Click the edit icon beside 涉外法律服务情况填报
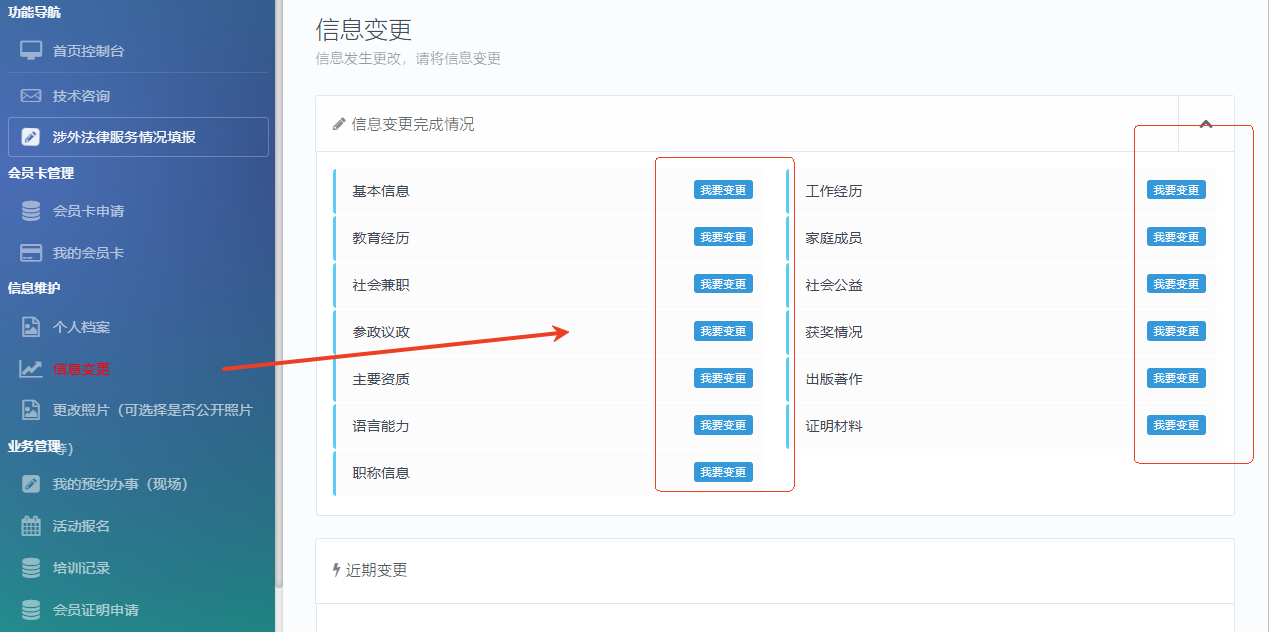 pyautogui.click(x=31, y=137)
